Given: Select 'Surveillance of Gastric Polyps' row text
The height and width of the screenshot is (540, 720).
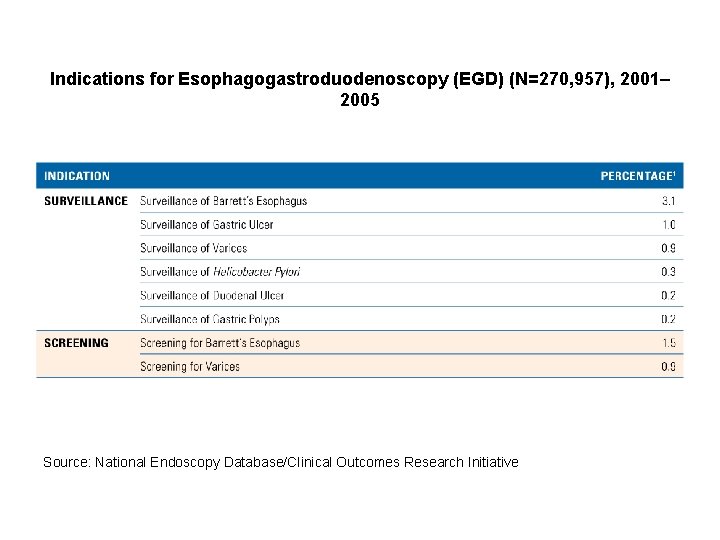Looking at the screenshot, I should click(210, 319).
